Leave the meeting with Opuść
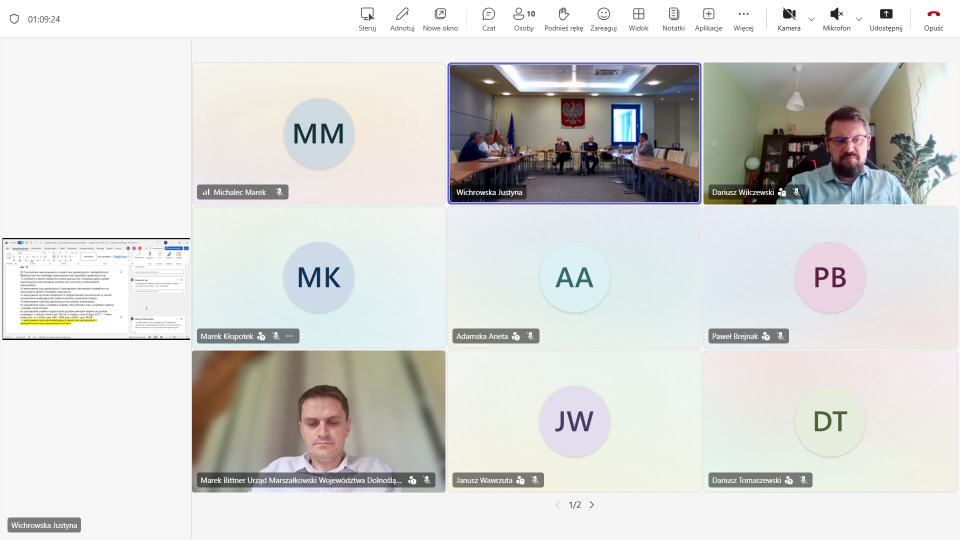960x540 pixels. pos(933,19)
